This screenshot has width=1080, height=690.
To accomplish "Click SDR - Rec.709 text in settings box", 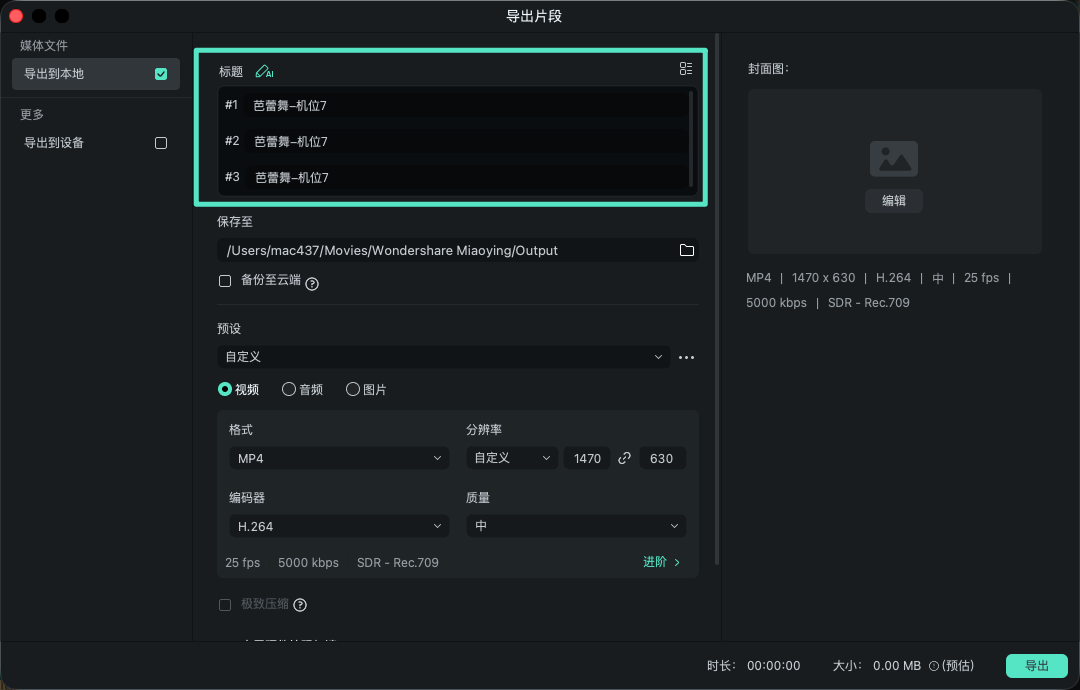I will click(x=397, y=563).
